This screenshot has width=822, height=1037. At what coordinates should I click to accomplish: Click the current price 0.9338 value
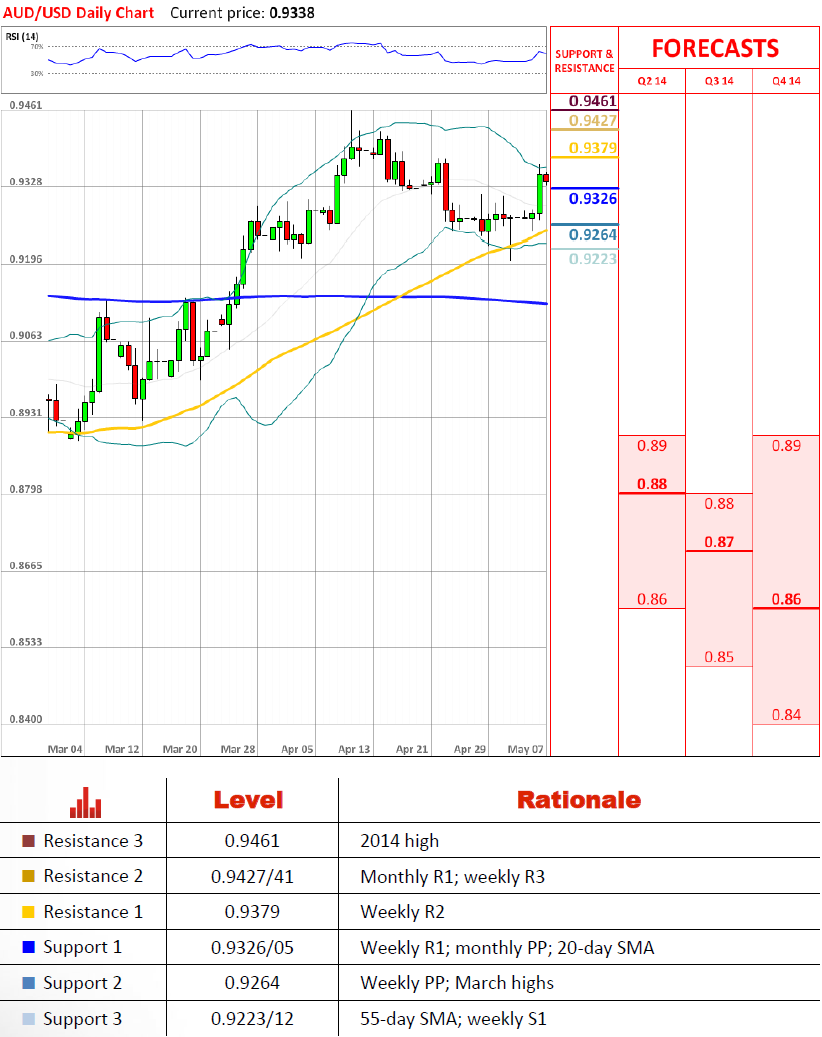tap(292, 13)
